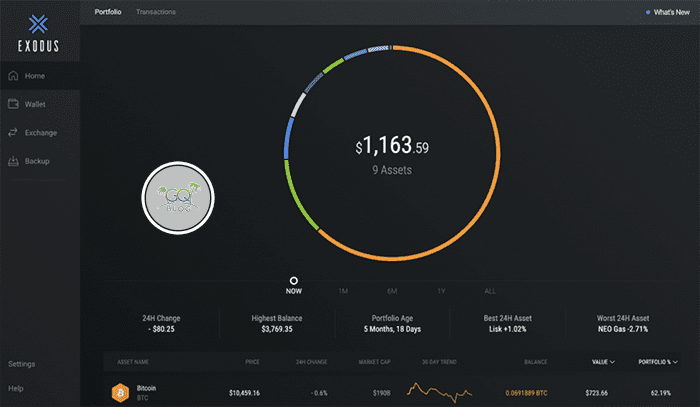Switch the timeline to 6M
The width and height of the screenshot is (700, 407).
tap(392, 291)
